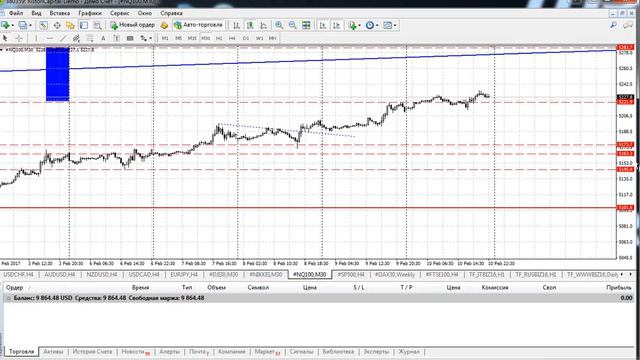Set timeframe to M15
The image size is (640, 360).
pos(192,38)
